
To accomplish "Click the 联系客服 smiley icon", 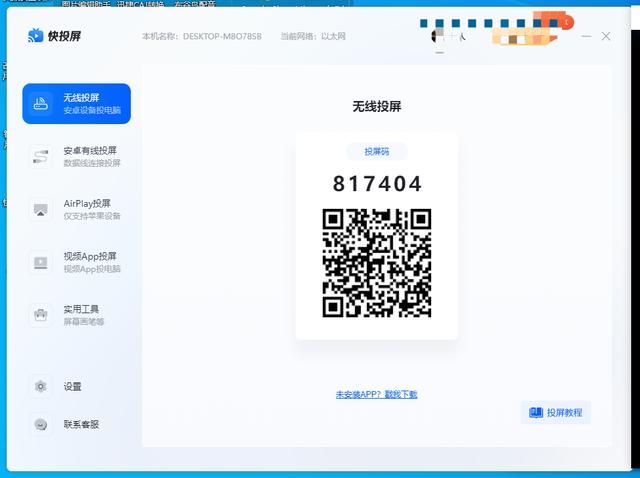I will tap(40, 425).
